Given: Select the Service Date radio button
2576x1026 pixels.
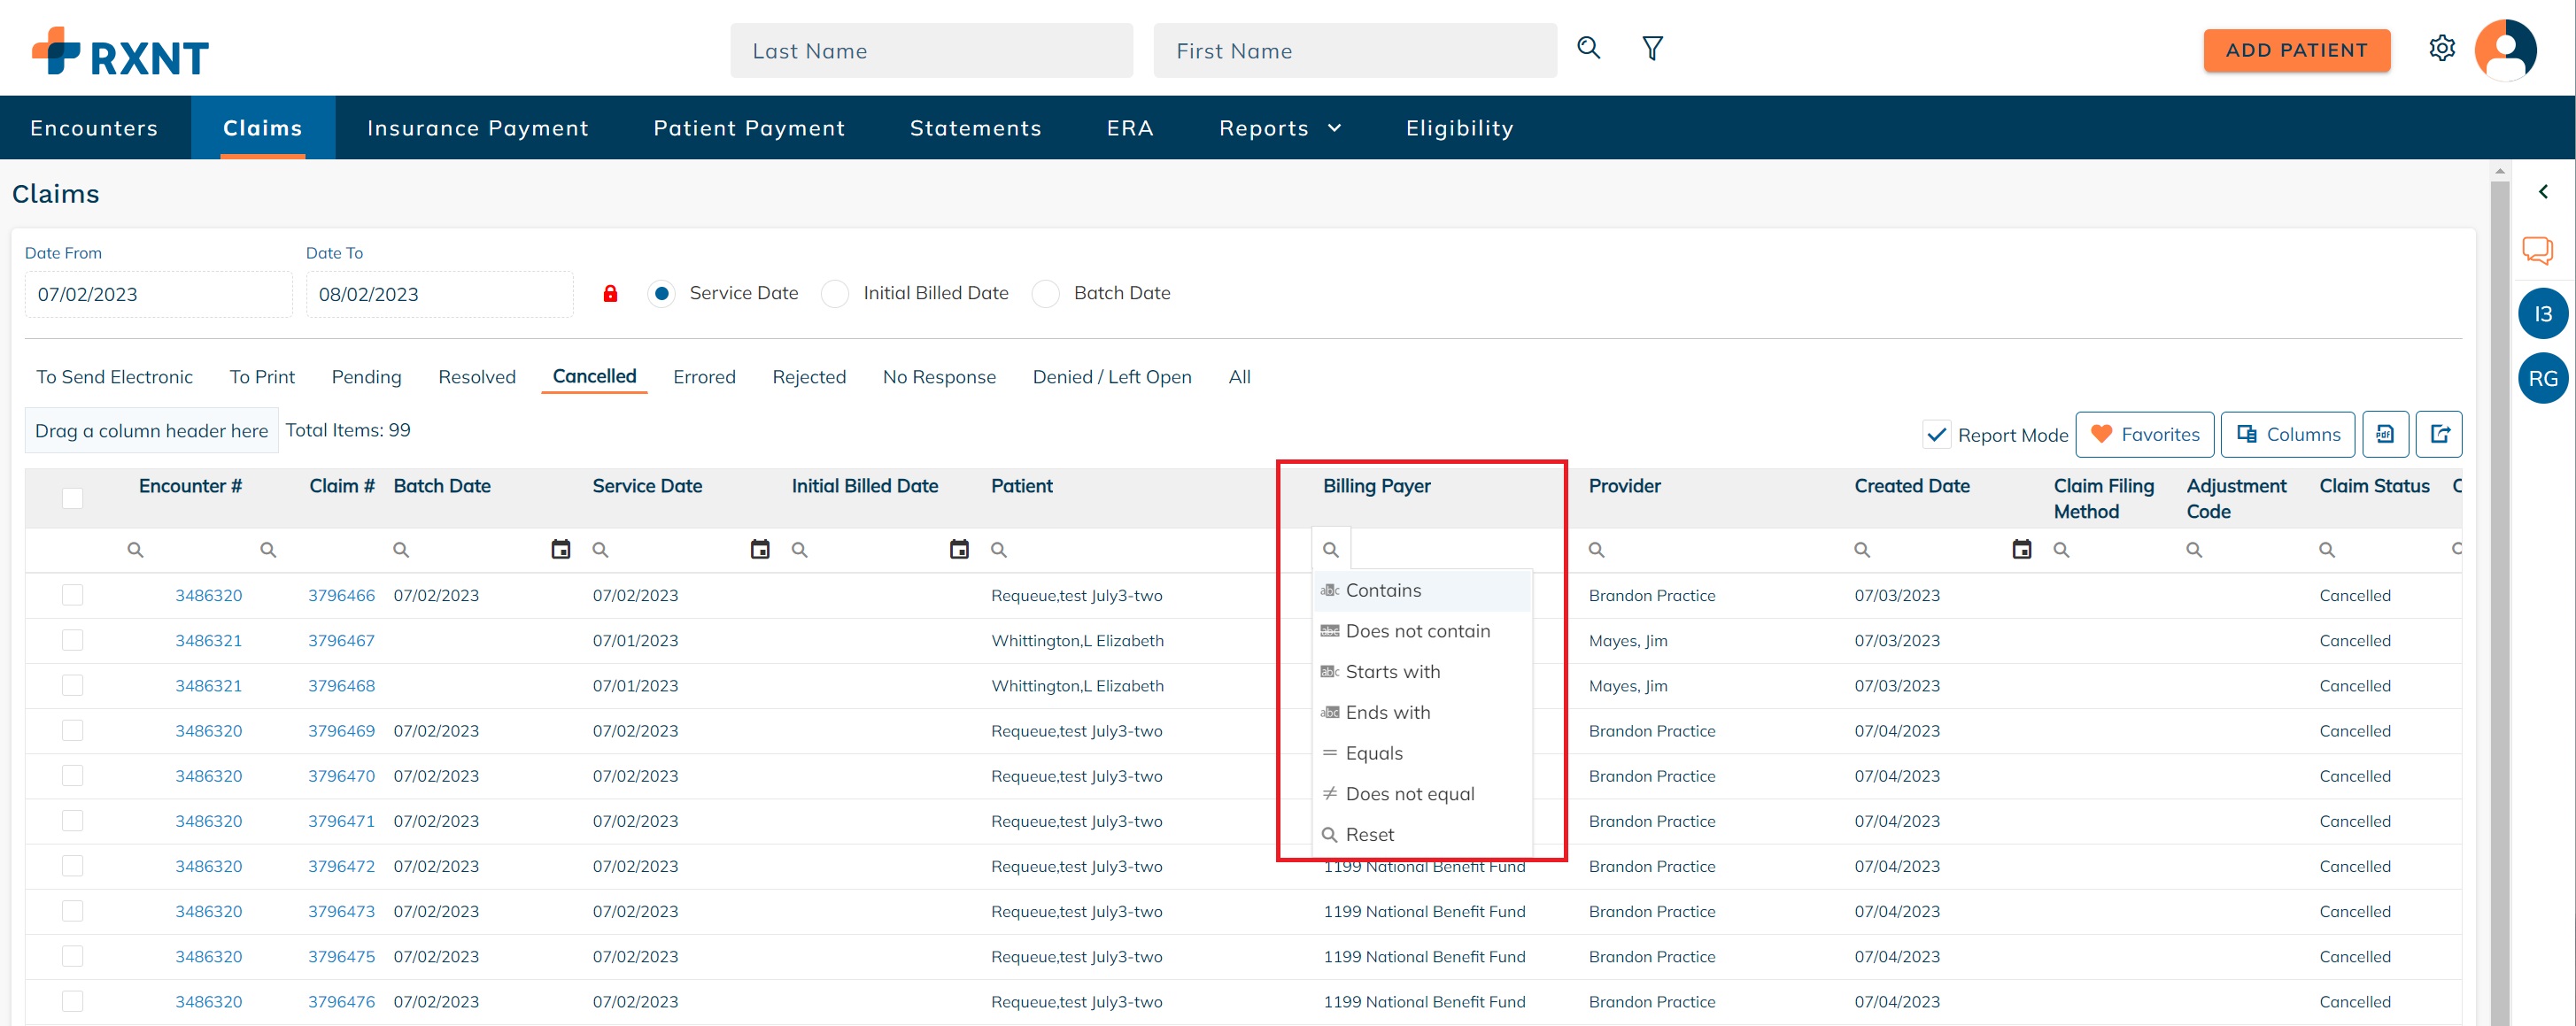Looking at the screenshot, I should click(x=661, y=294).
